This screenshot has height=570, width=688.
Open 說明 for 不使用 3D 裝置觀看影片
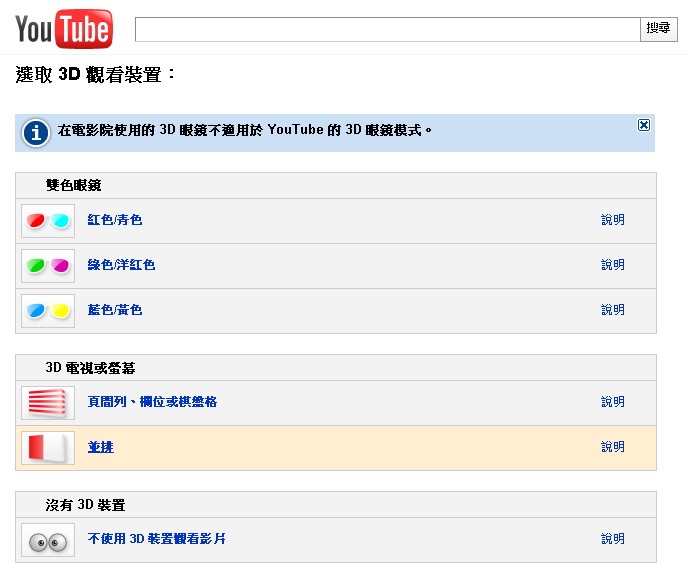tap(613, 538)
